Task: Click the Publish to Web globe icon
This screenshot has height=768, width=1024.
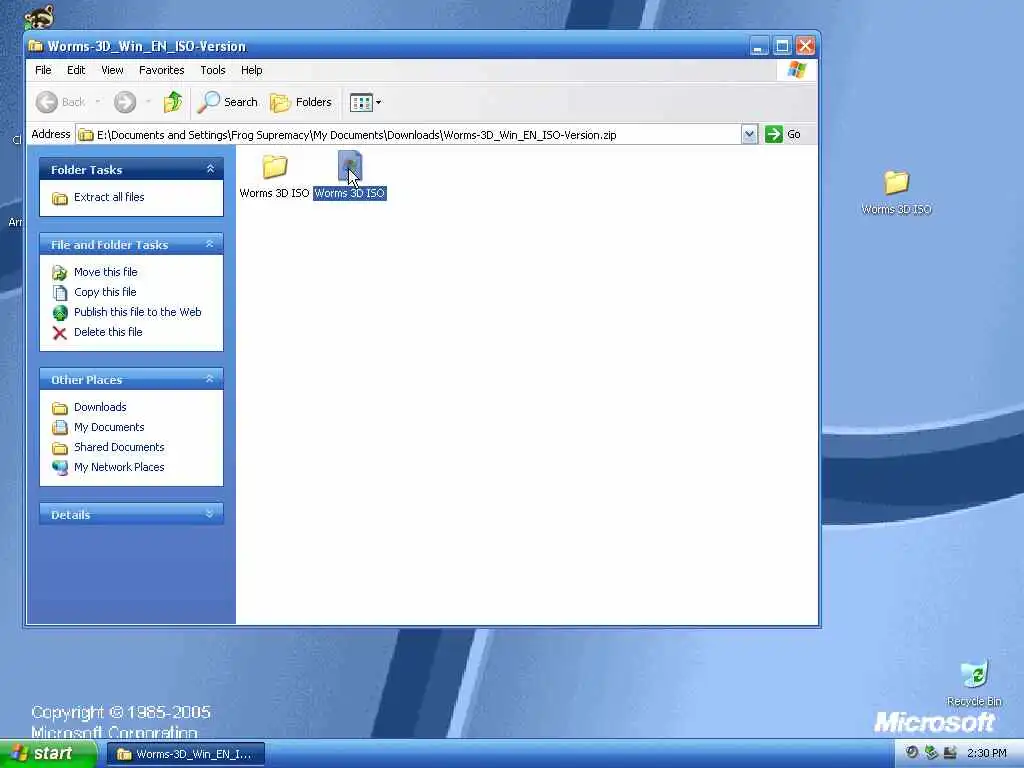Action: [x=59, y=313]
